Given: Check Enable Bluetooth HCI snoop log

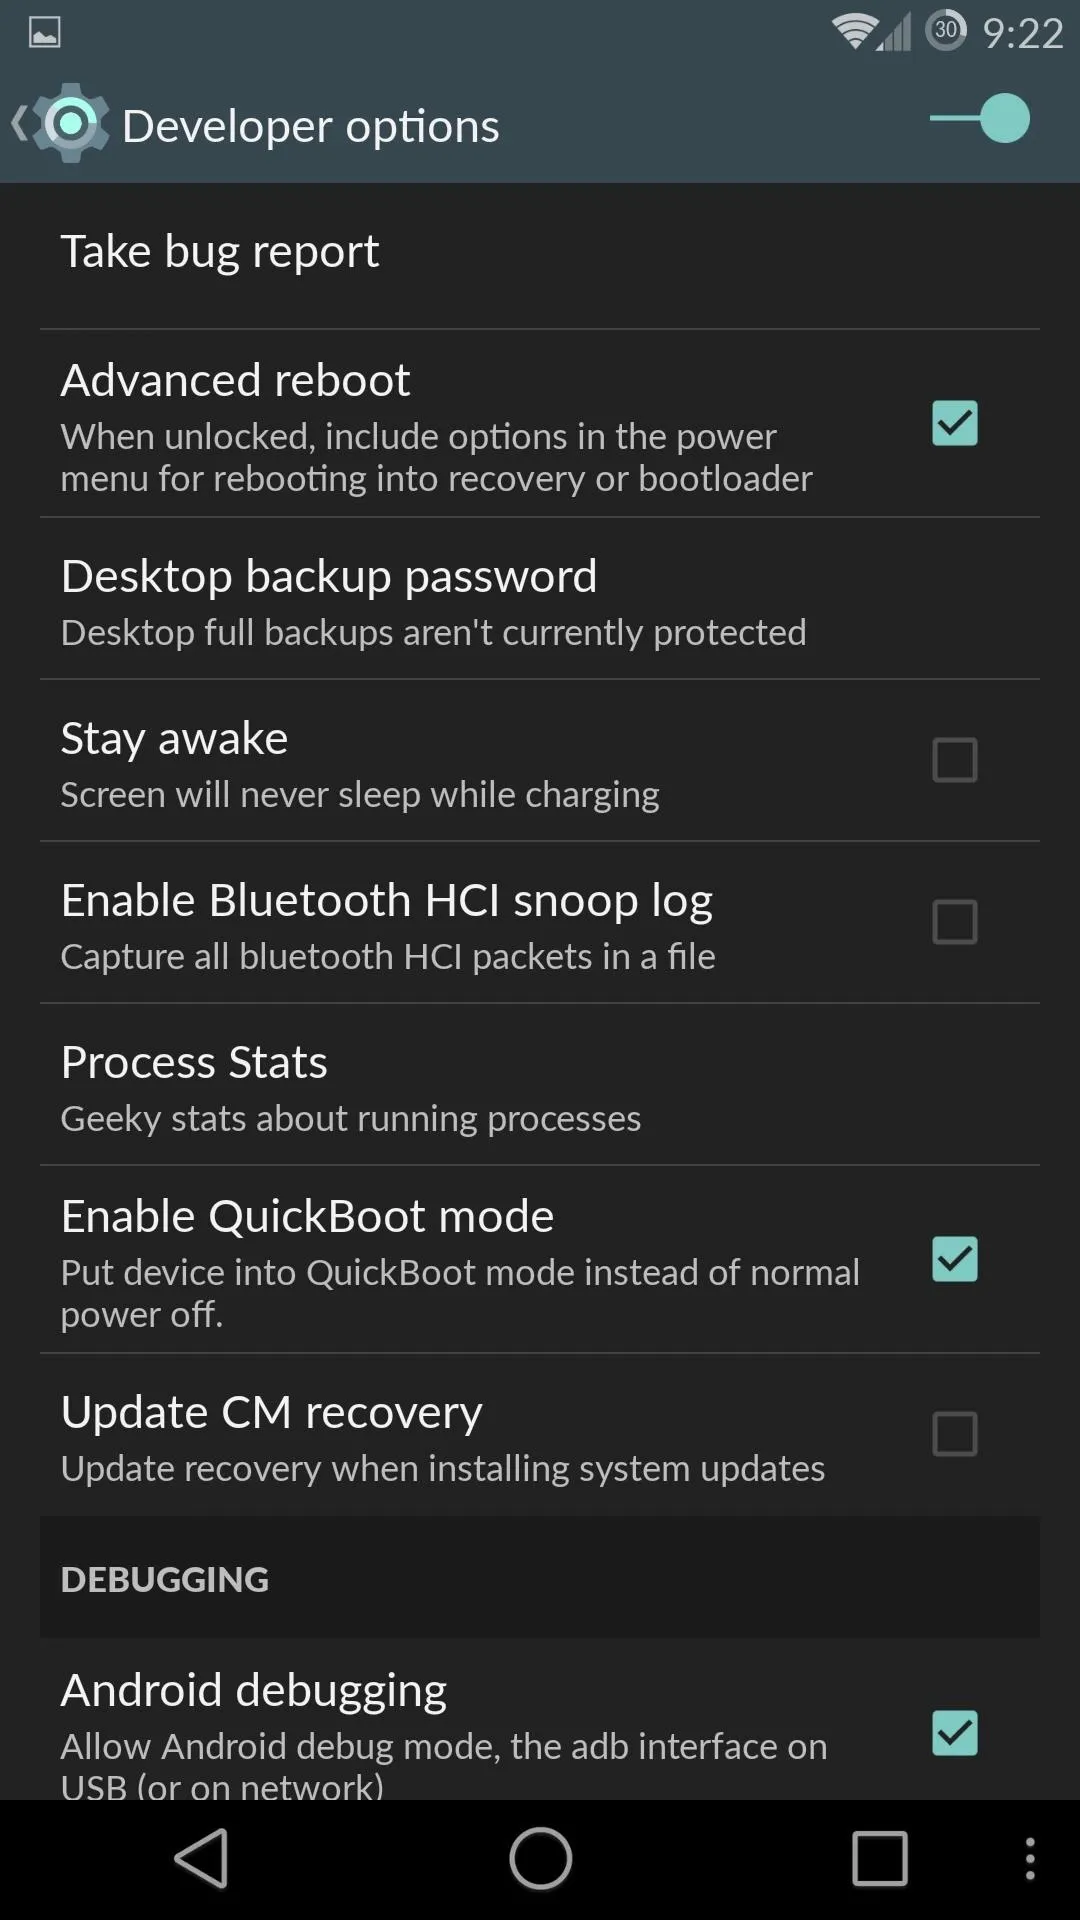Looking at the screenshot, I should tap(955, 922).
